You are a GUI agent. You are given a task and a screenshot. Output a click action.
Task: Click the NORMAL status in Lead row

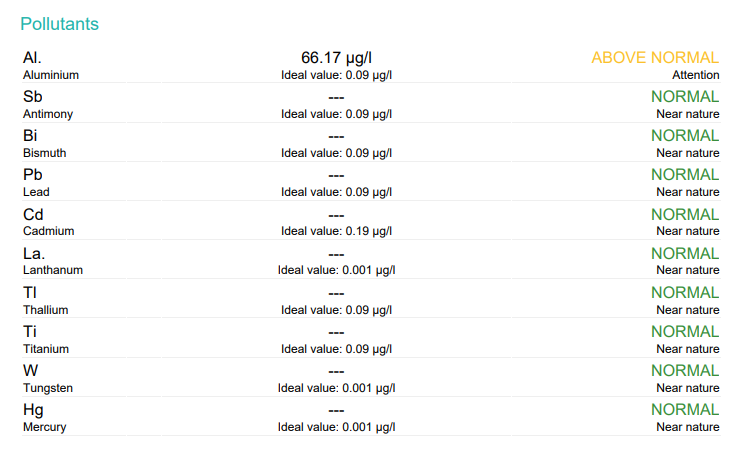tap(685, 174)
